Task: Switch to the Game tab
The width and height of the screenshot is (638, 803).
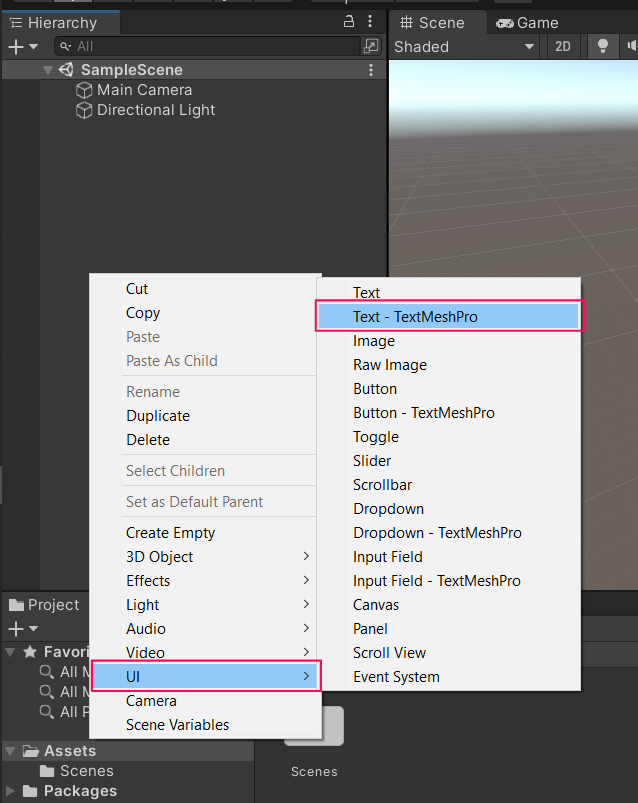Action: (x=527, y=23)
